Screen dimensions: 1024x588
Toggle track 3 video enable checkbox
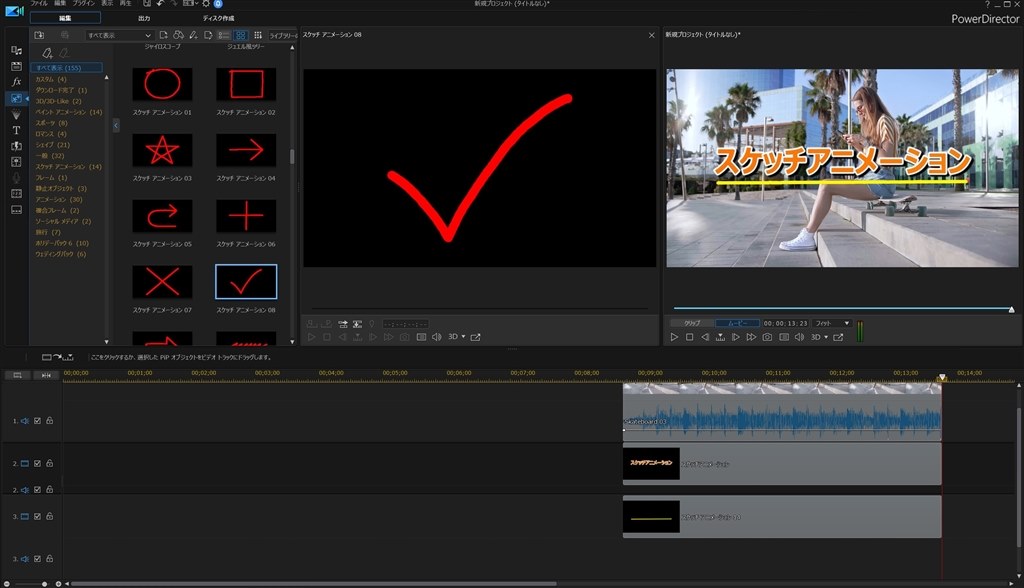(x=37, y=516)
